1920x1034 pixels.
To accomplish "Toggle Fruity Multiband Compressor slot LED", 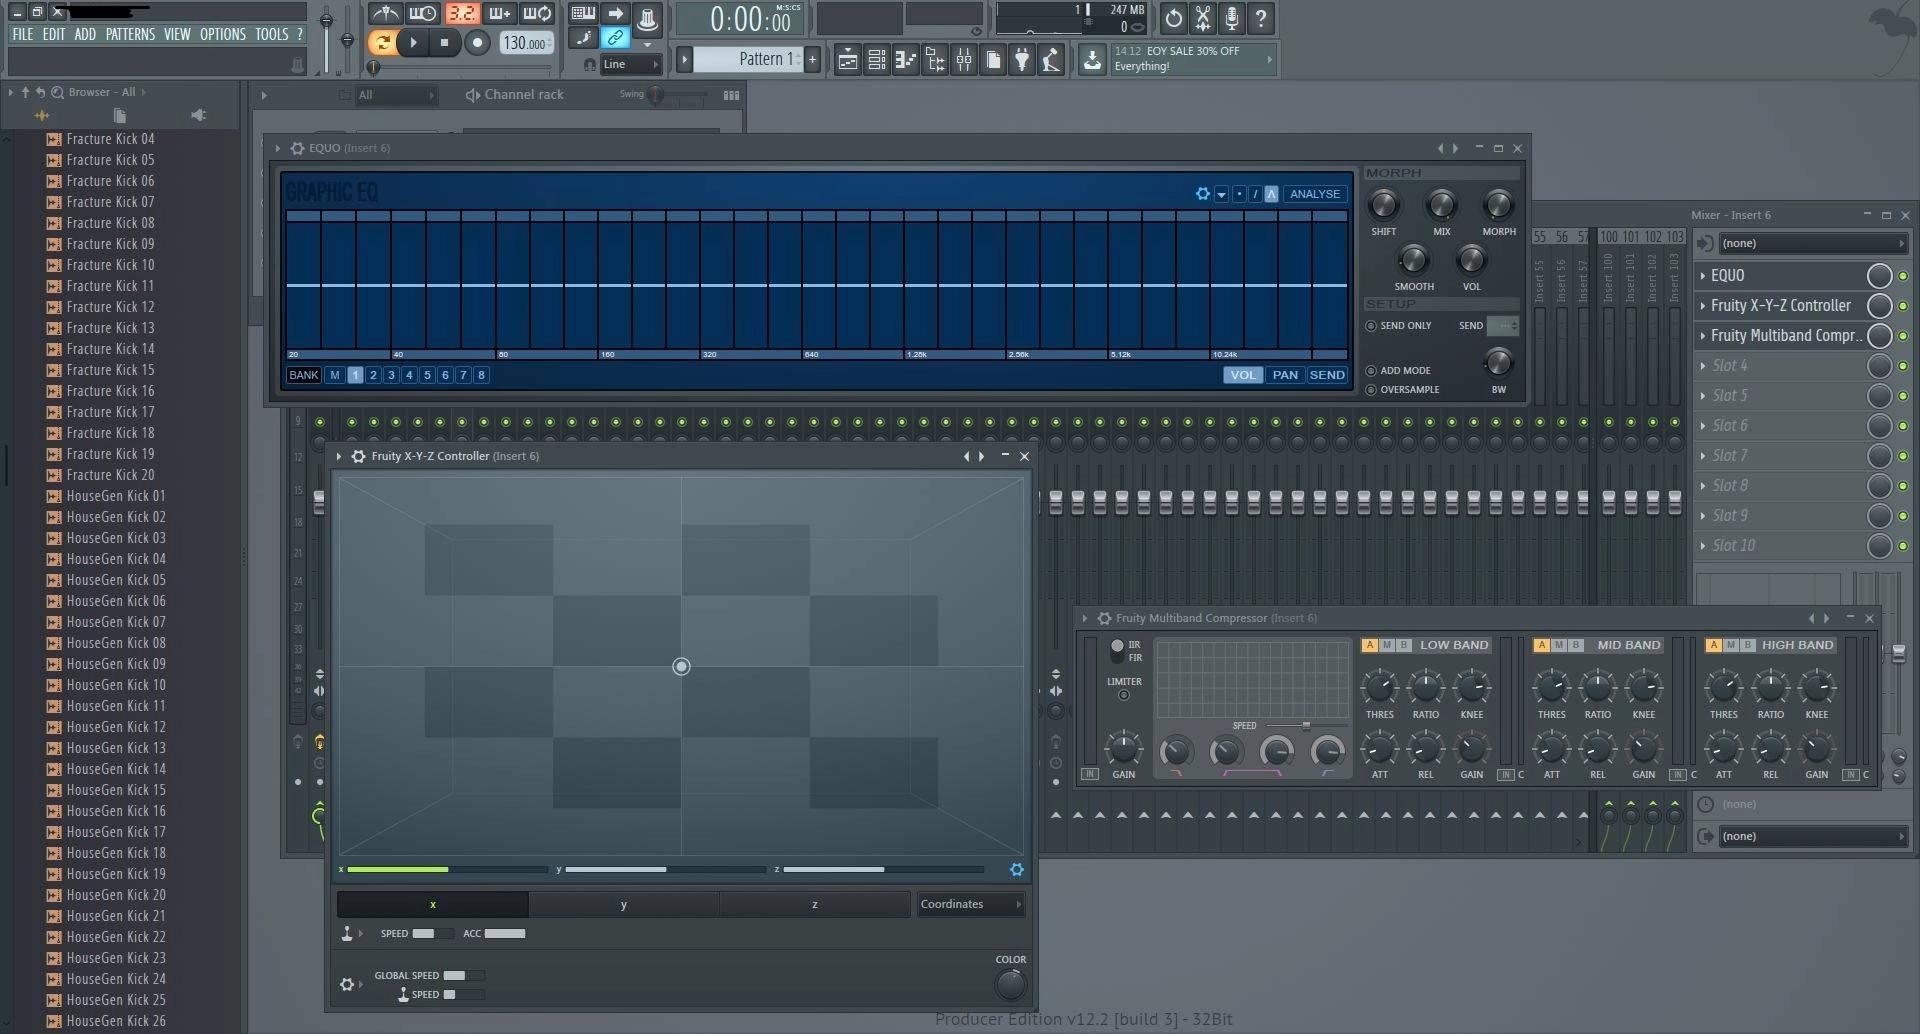I will click(x=1903, y=336).
